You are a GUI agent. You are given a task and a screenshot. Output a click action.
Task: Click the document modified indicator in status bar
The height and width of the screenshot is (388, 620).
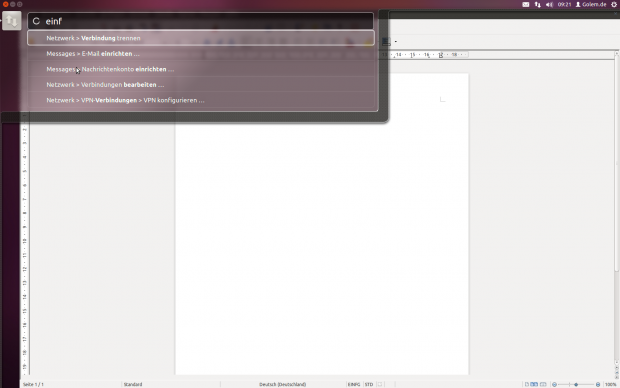(380, 384)
